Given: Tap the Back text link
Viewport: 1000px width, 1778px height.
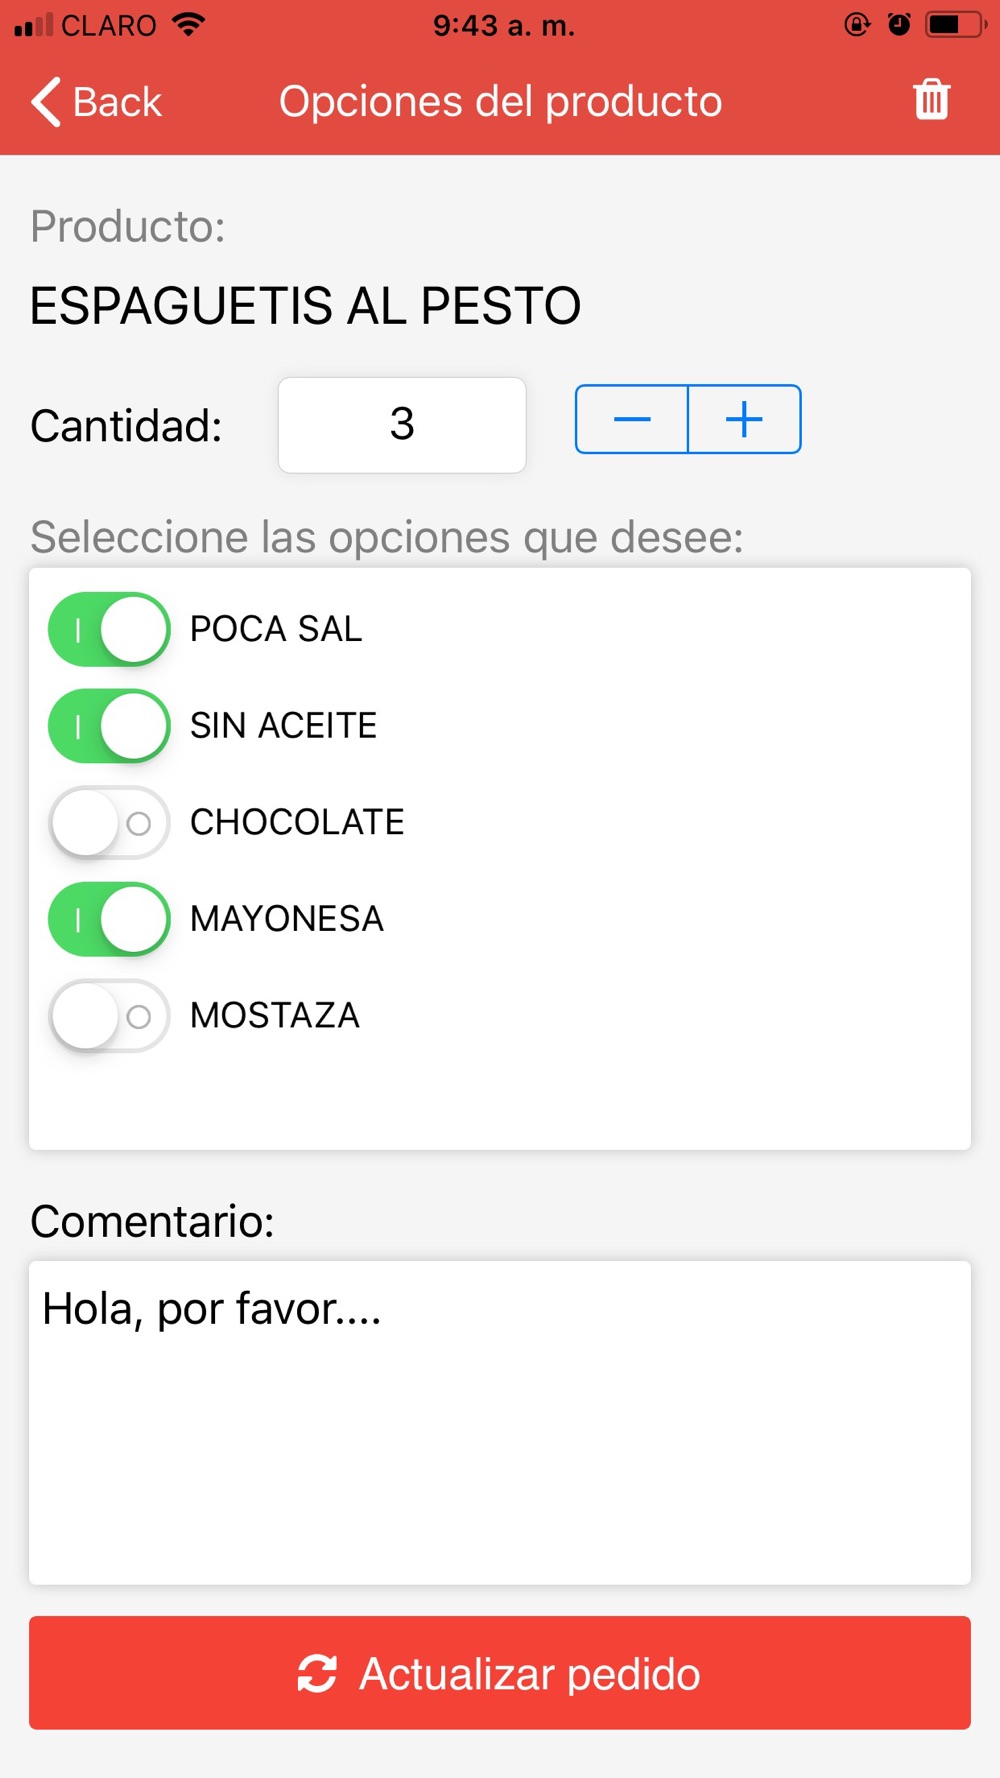Looking at the screenshot, I should pos(117,102).
